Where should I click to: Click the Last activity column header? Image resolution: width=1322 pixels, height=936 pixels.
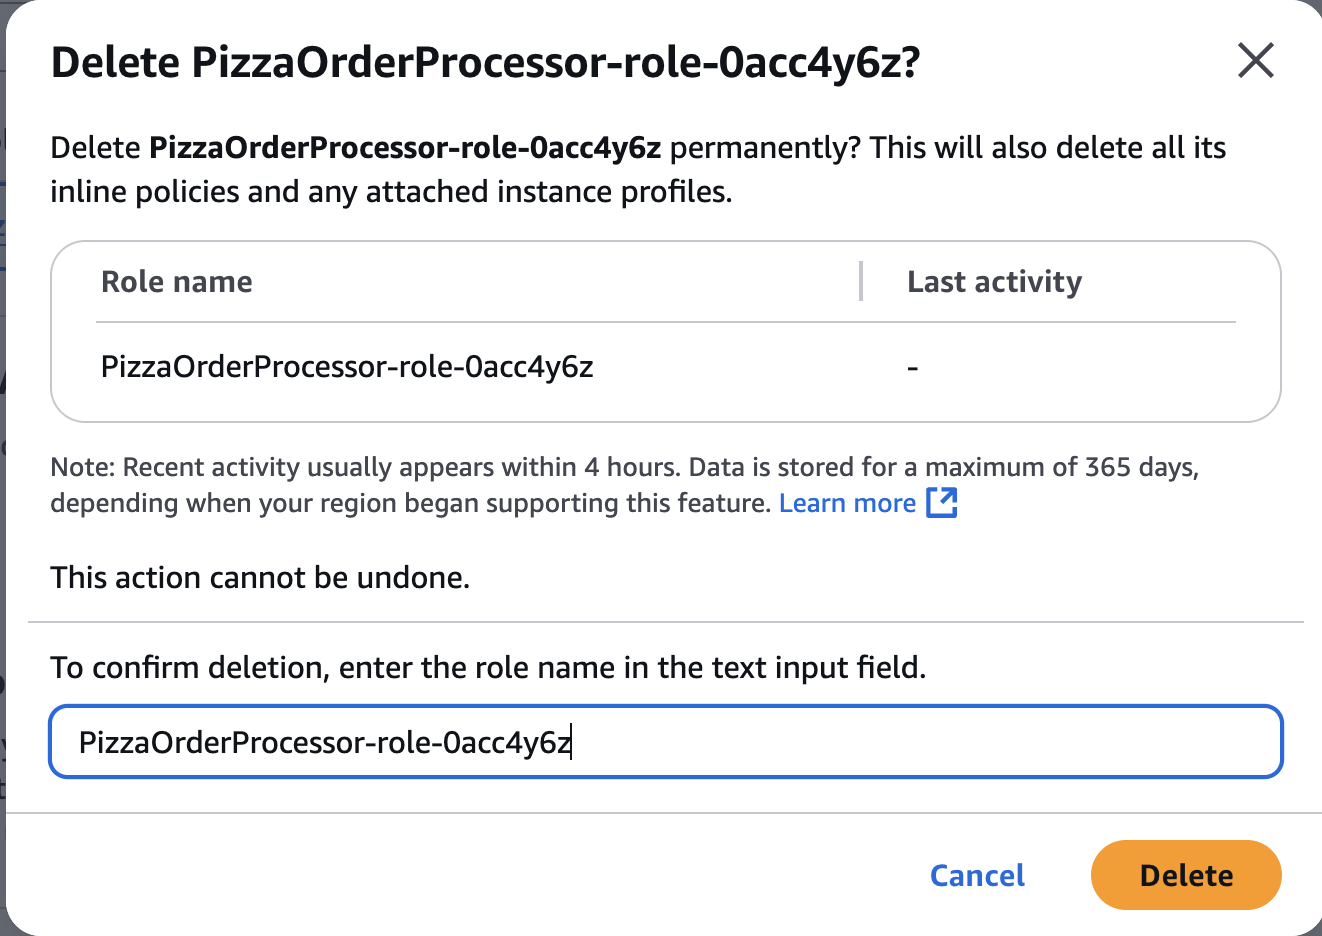(994, 282)
